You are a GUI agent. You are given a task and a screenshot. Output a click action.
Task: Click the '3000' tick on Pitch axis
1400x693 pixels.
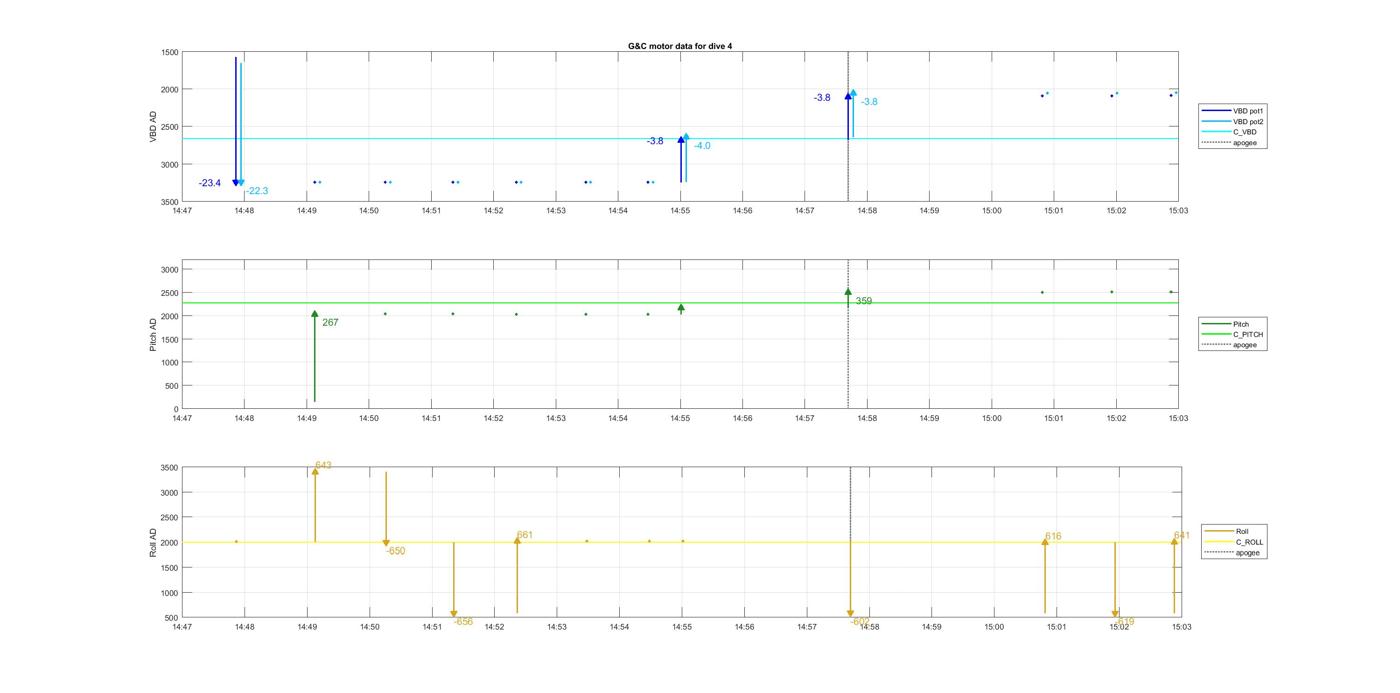(169, 270)
